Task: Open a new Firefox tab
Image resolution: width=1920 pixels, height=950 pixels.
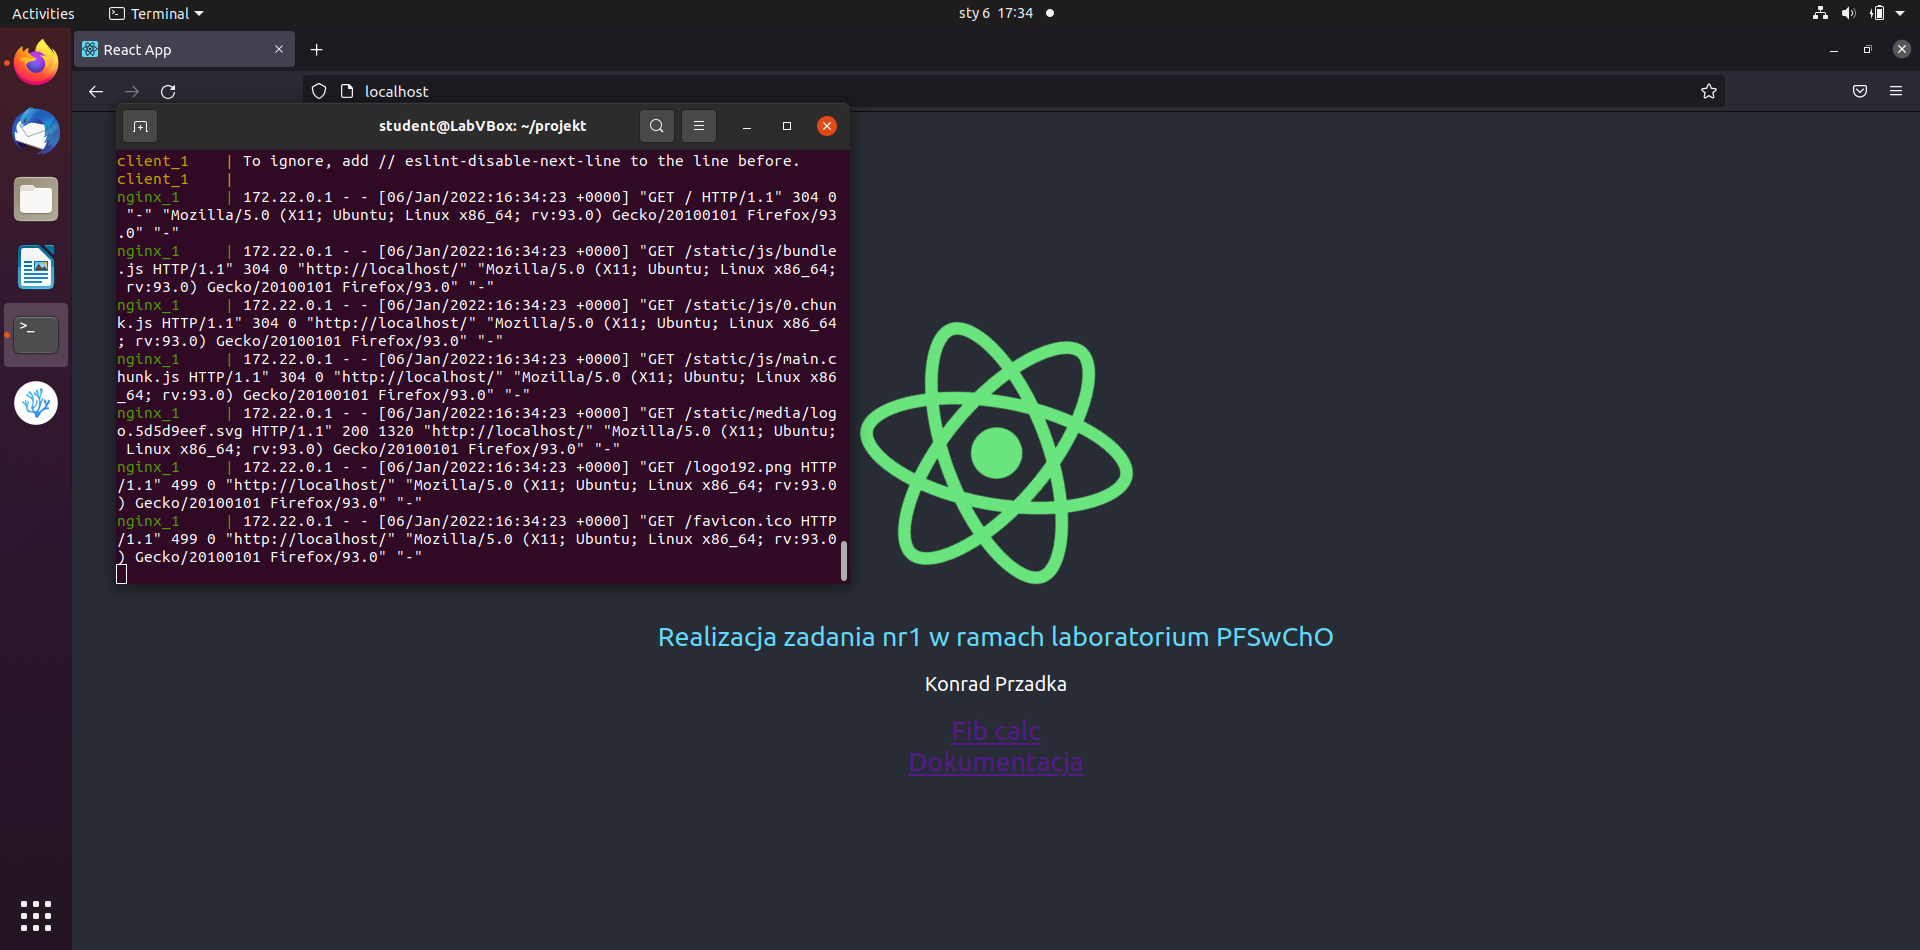Action: click(316, 50)
